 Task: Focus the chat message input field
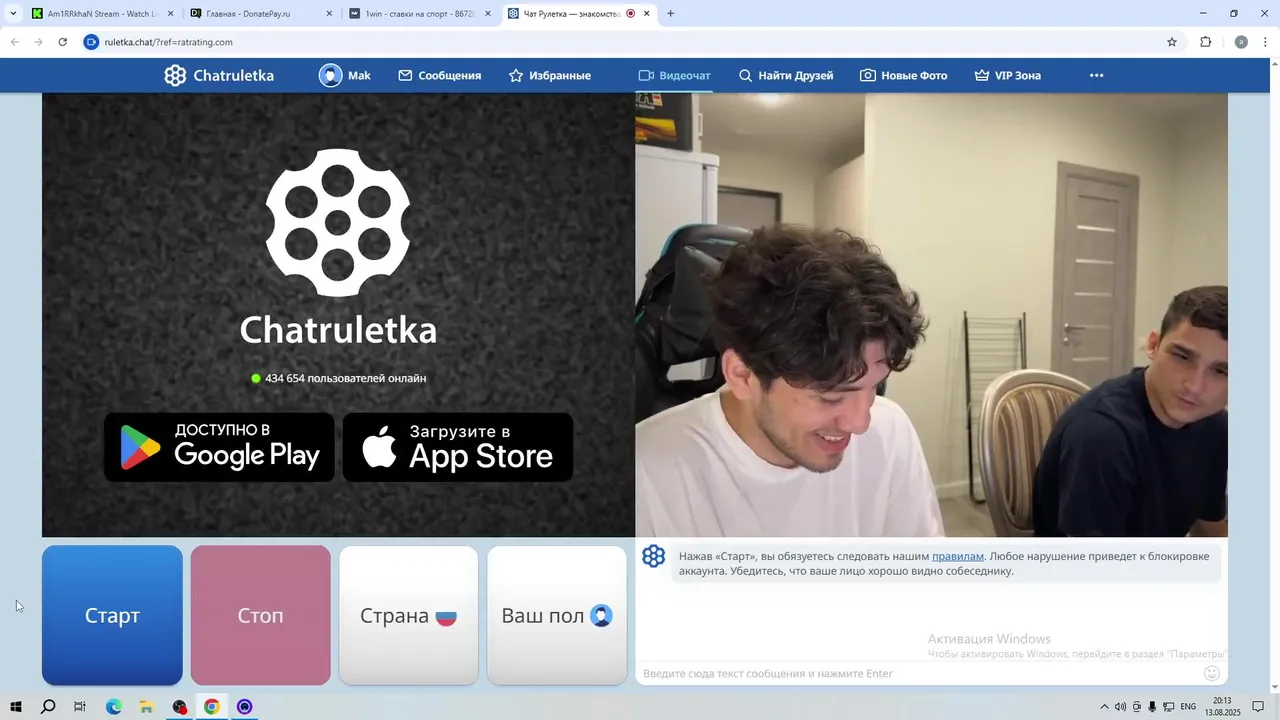[920, 673]
